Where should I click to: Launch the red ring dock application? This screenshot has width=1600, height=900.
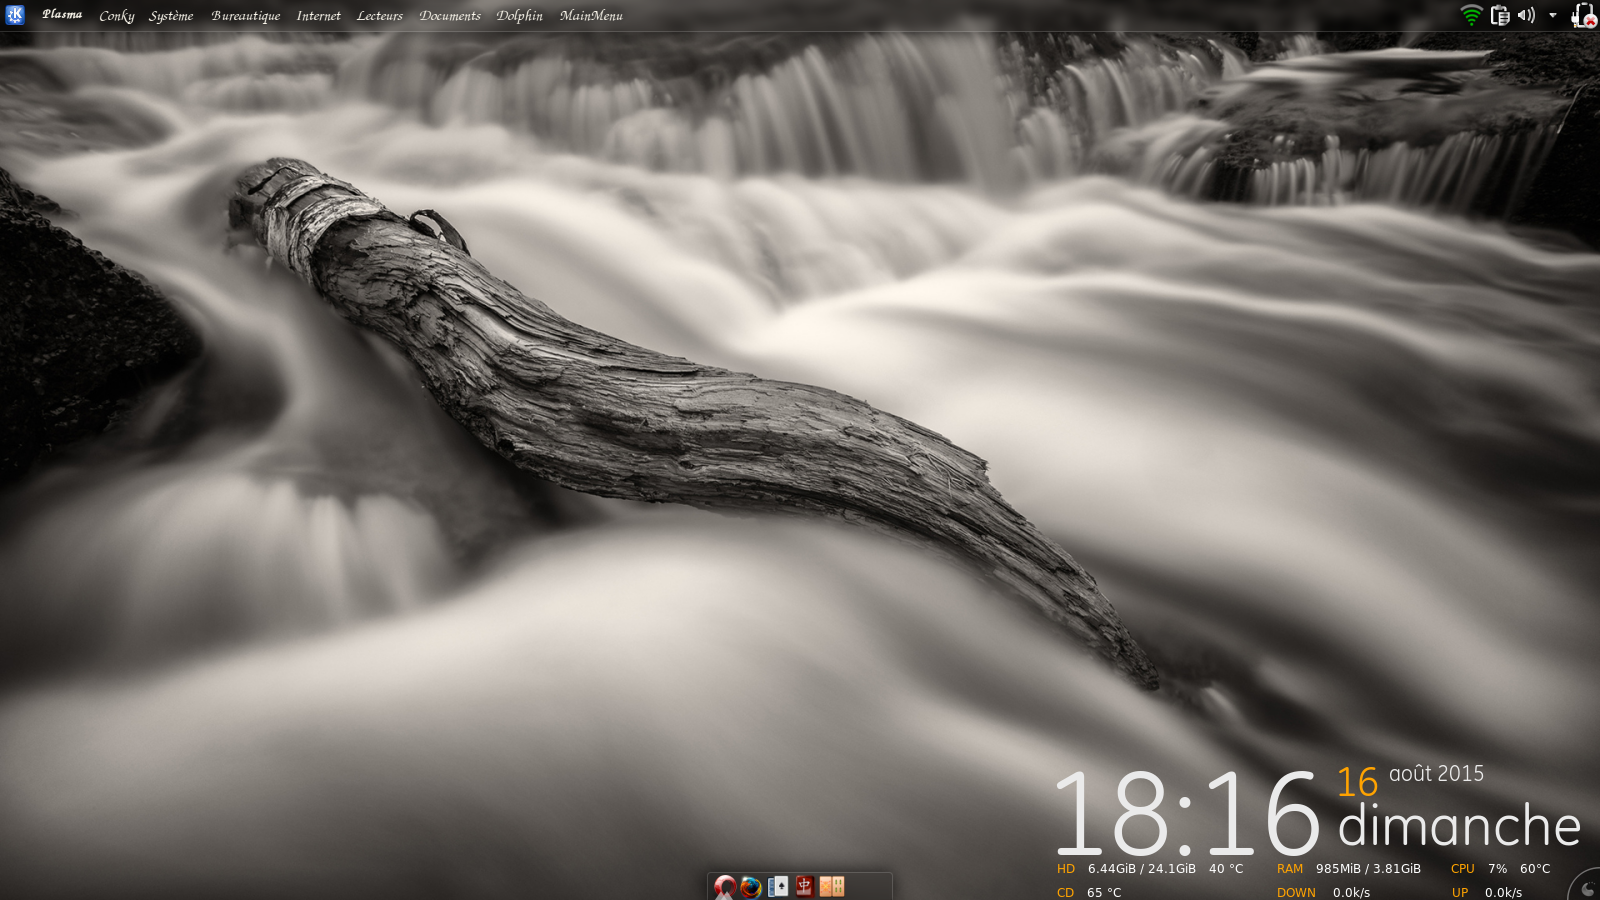click(725, 886)
